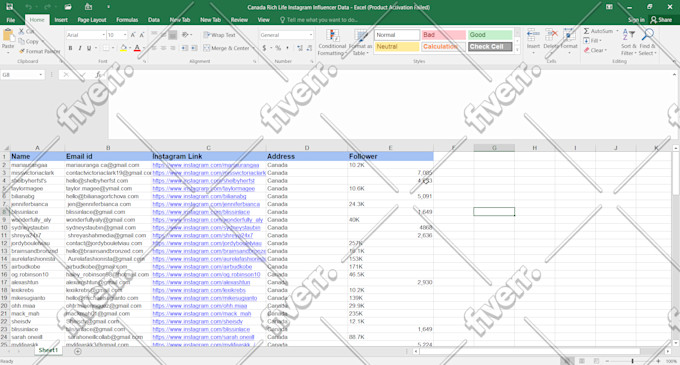The image size is (680, 365).
Task: Click the Insert cells icon
Action: tap(533, 35)
